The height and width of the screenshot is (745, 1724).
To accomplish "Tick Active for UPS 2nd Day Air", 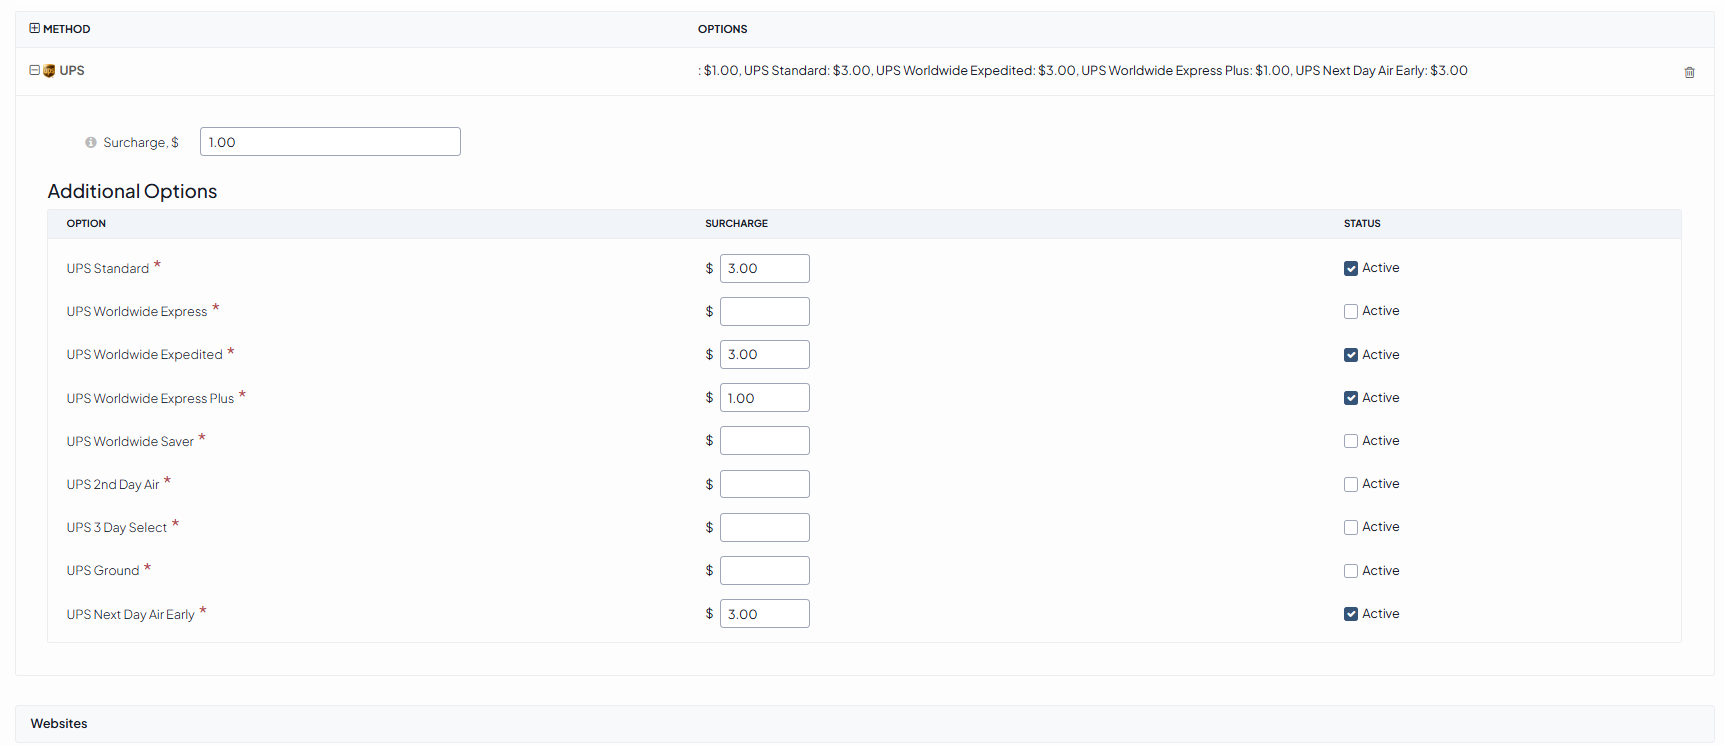I will click(1351, 484).
